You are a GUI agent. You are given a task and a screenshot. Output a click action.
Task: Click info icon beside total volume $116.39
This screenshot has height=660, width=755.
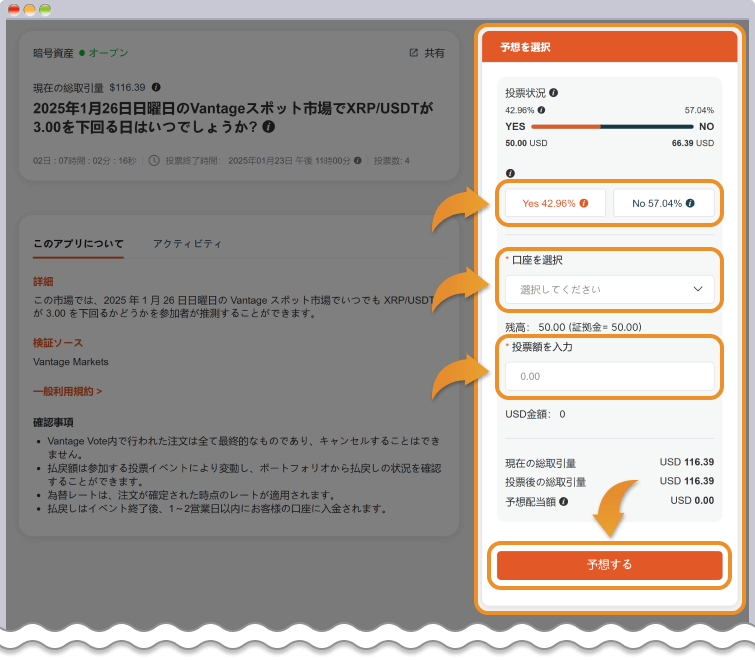click(x=156, y=87)
